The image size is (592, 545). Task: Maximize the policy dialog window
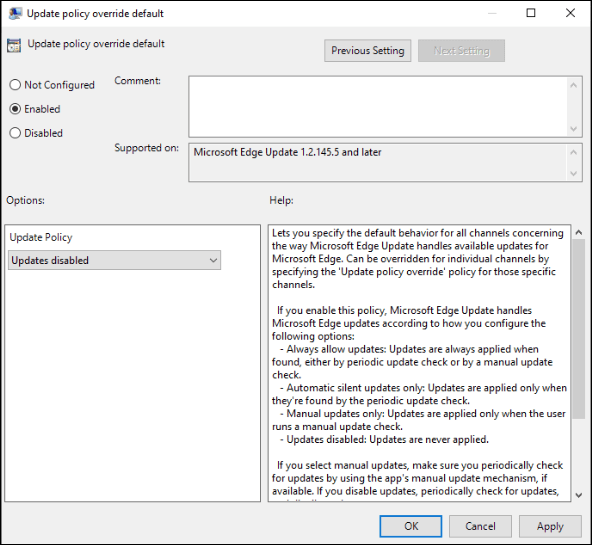[x=531, y=13]
